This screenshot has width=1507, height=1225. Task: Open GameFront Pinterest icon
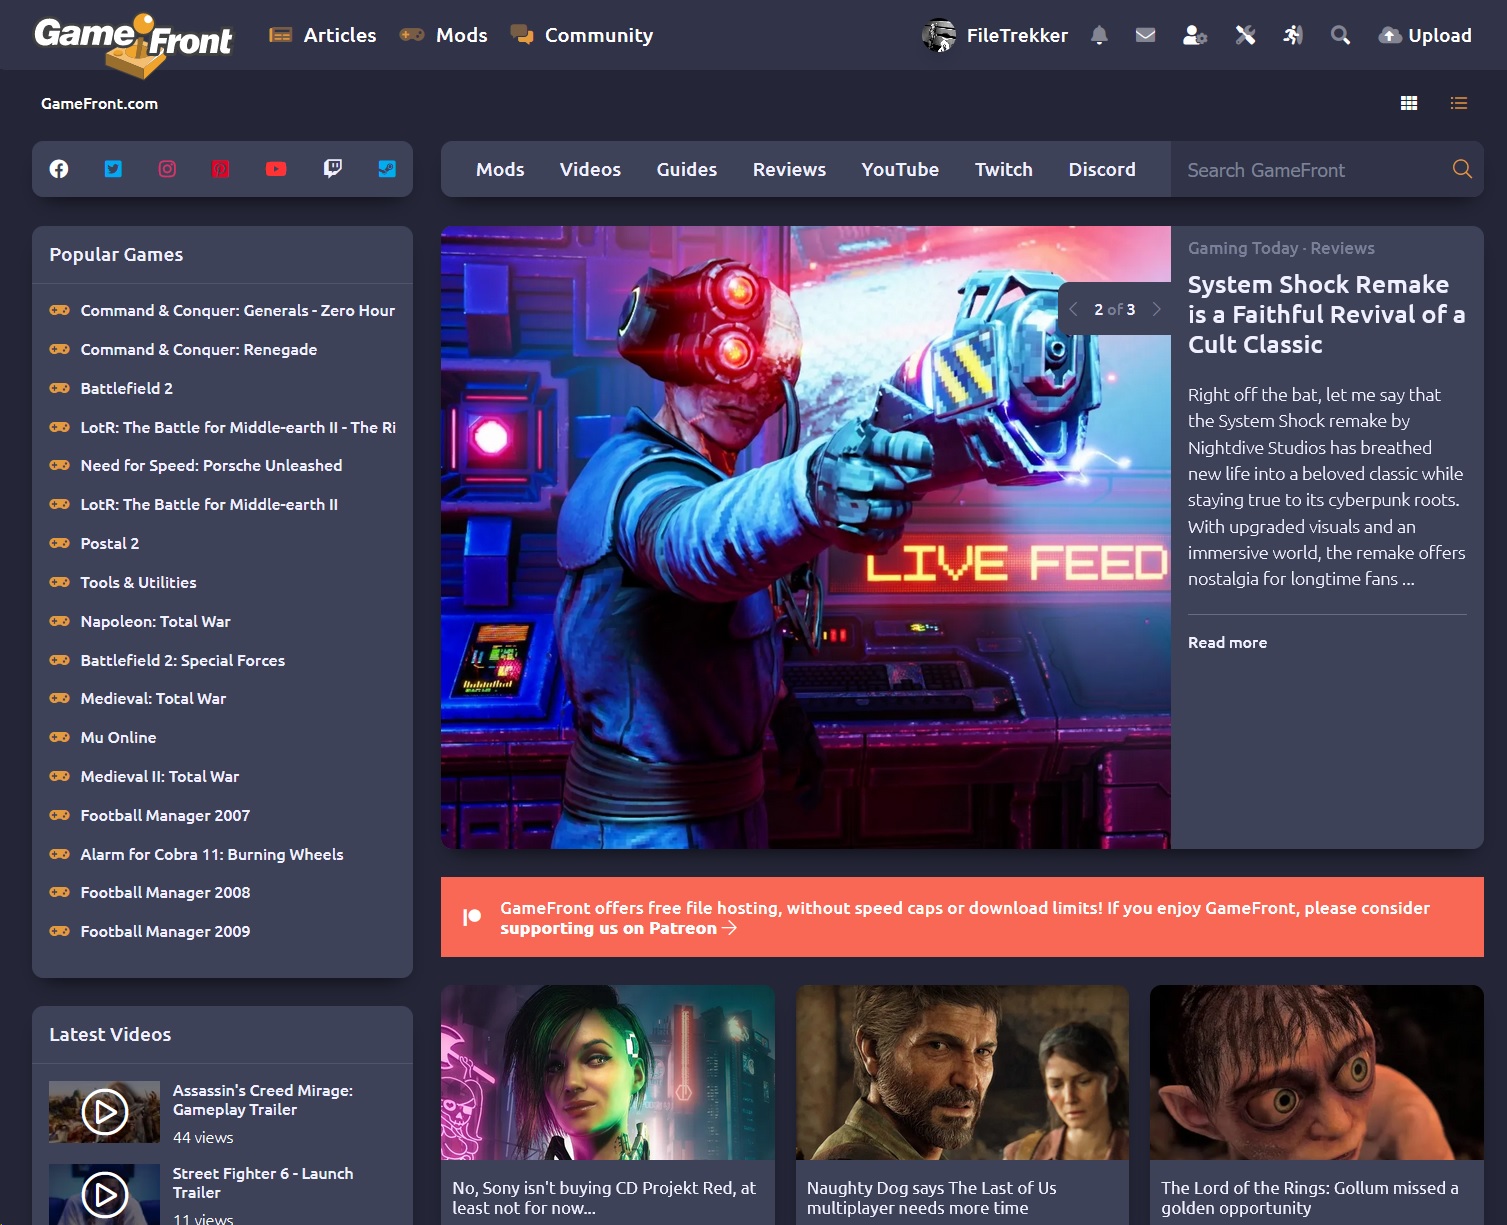tap(221, 169)
